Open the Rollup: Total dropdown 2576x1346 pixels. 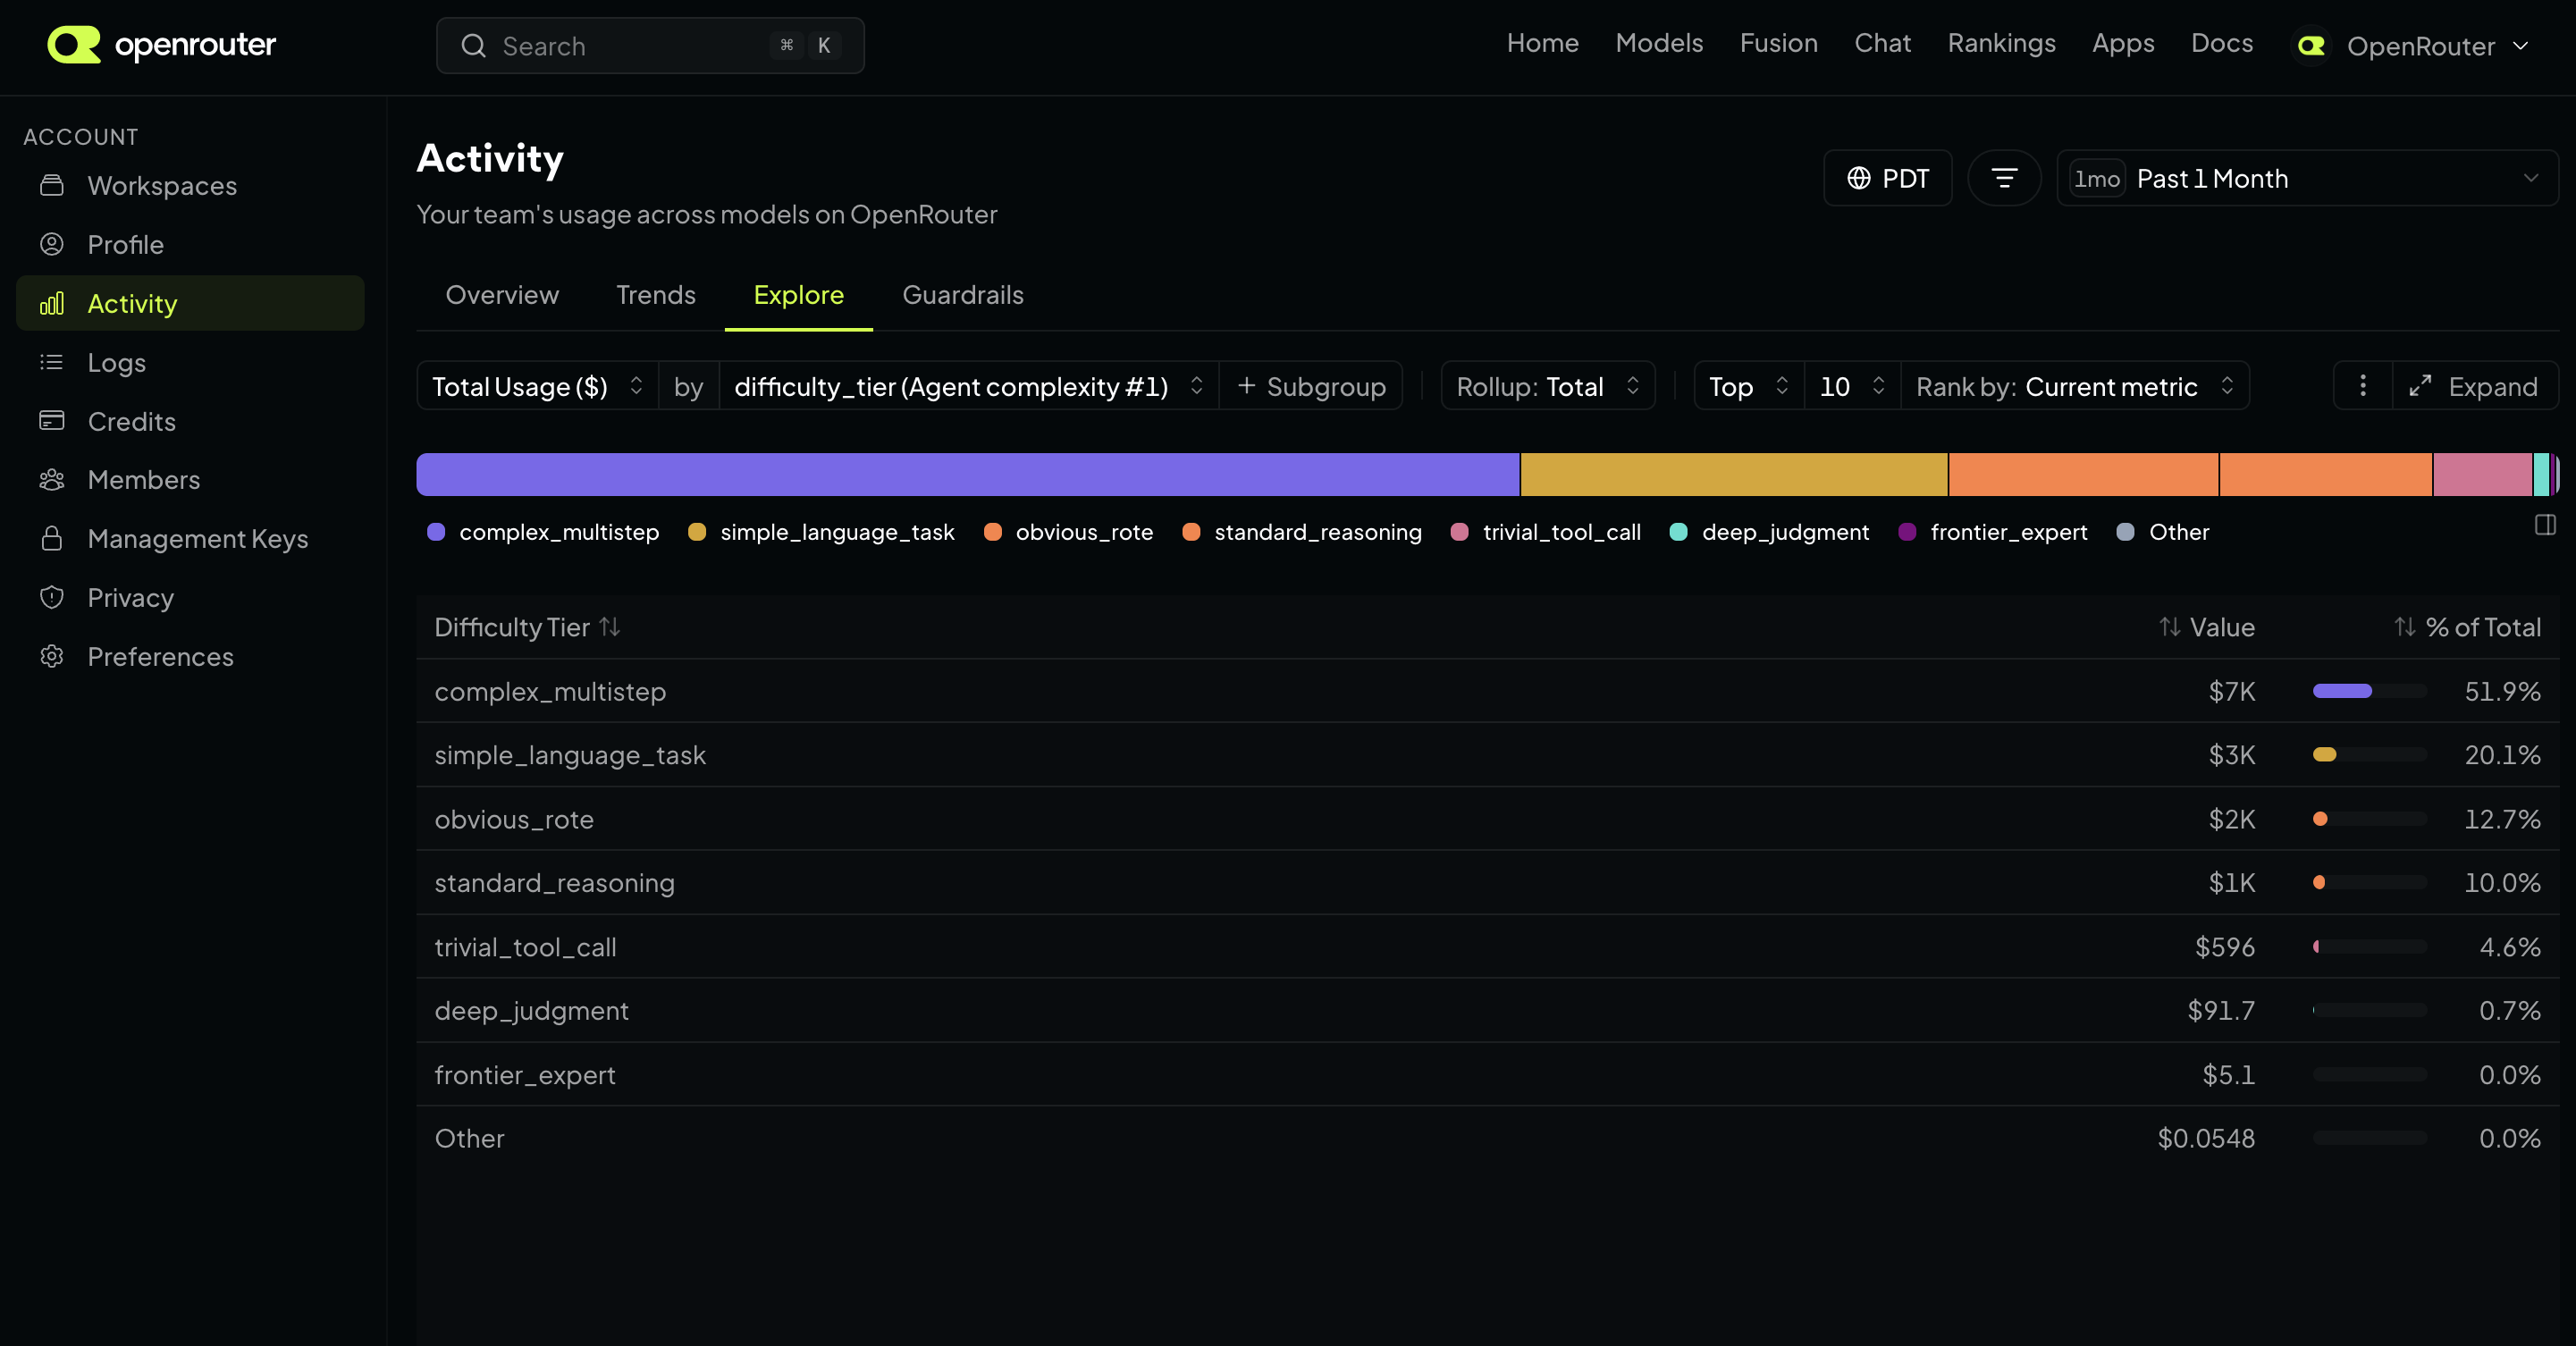pyautogui.click(x=1548, y=386)
